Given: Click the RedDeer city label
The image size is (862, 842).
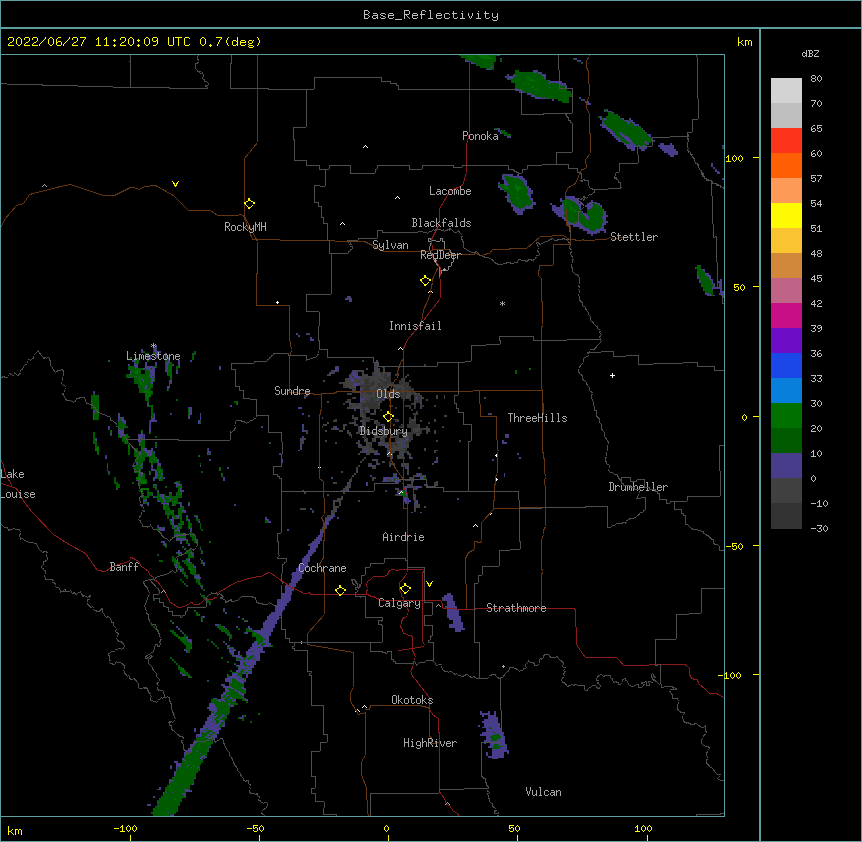Looking at the screenshot, I should click(x=440, y=255).
